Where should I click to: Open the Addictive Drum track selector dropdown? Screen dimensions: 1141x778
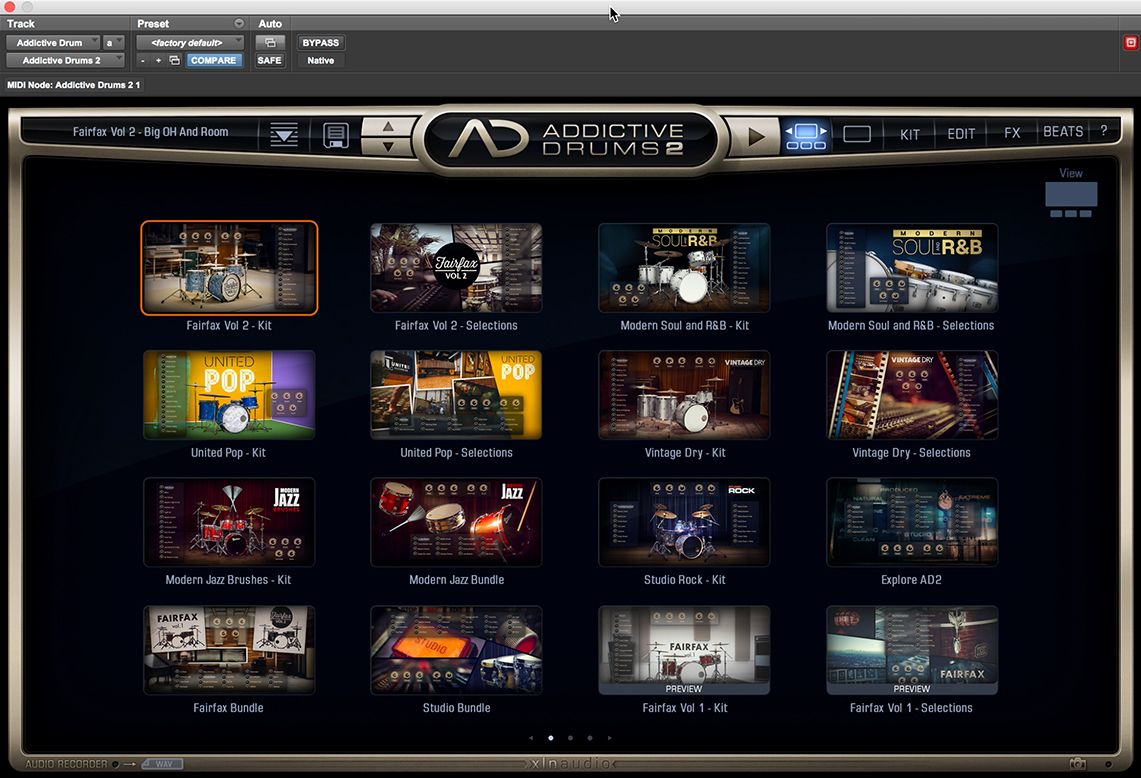click(x=53, y=43)
